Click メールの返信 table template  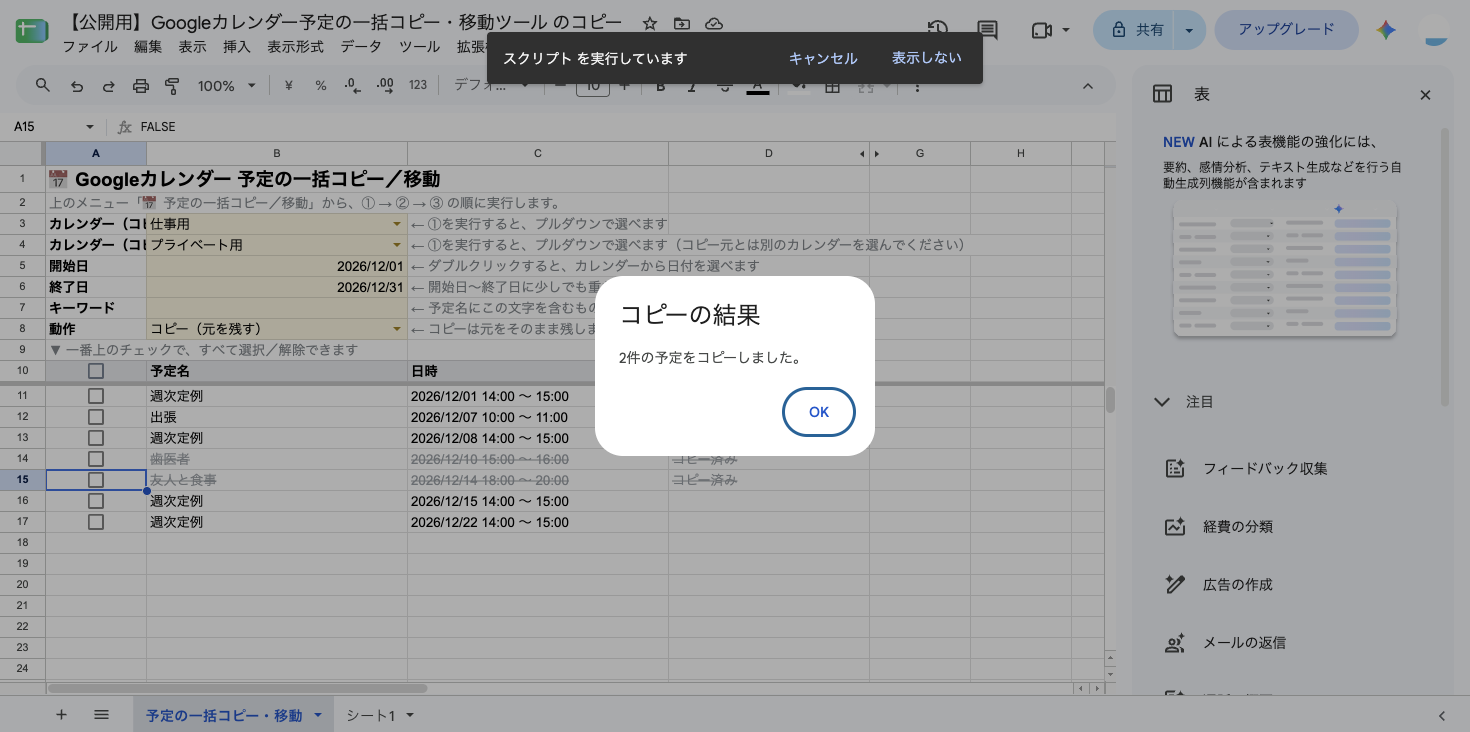point(1244,642)
